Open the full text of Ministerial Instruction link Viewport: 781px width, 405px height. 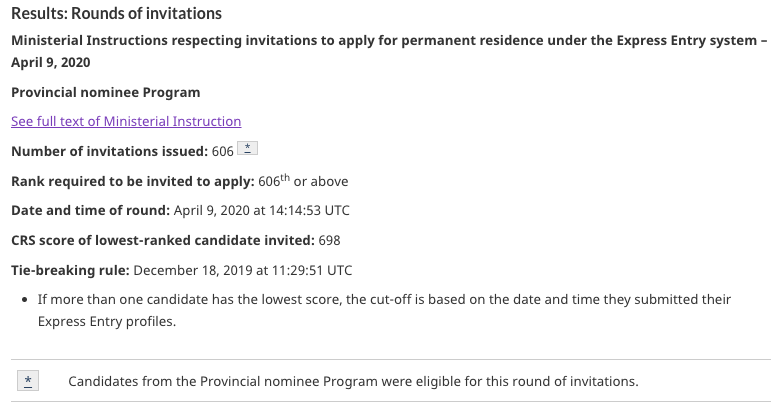[x=126, y=121]
